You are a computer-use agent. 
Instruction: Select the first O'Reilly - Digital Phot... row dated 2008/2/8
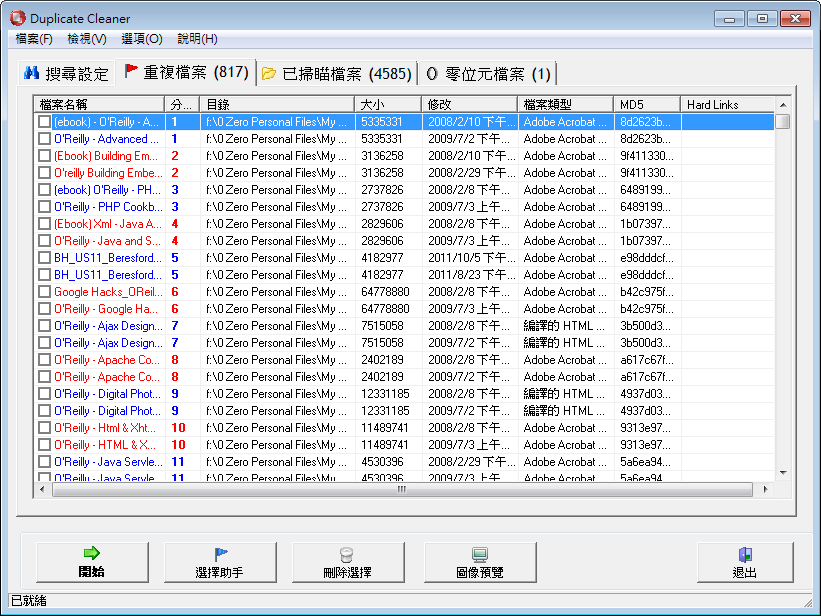pos(404,394)
